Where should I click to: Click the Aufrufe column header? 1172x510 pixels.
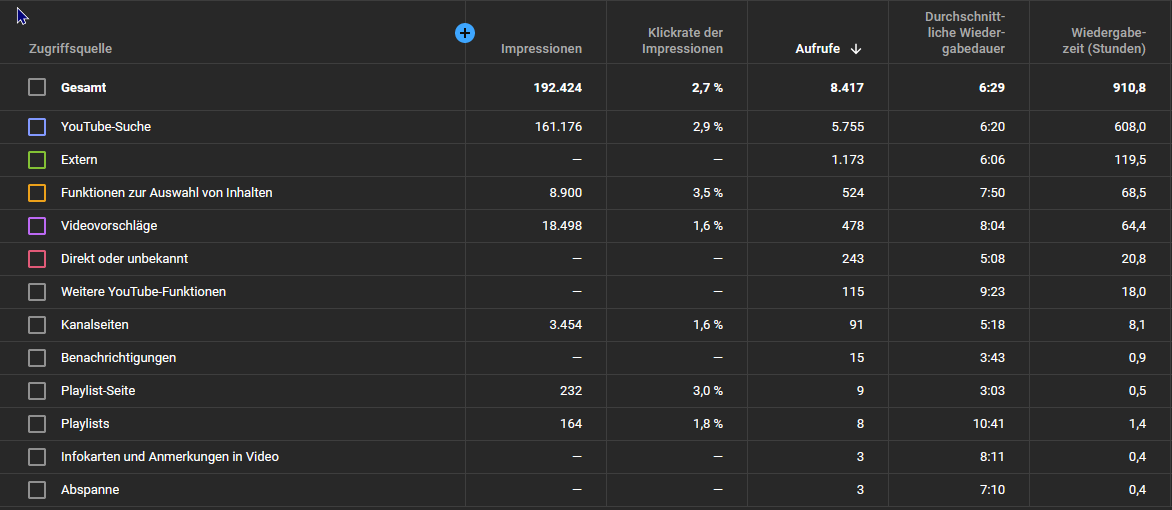[817, 49]
